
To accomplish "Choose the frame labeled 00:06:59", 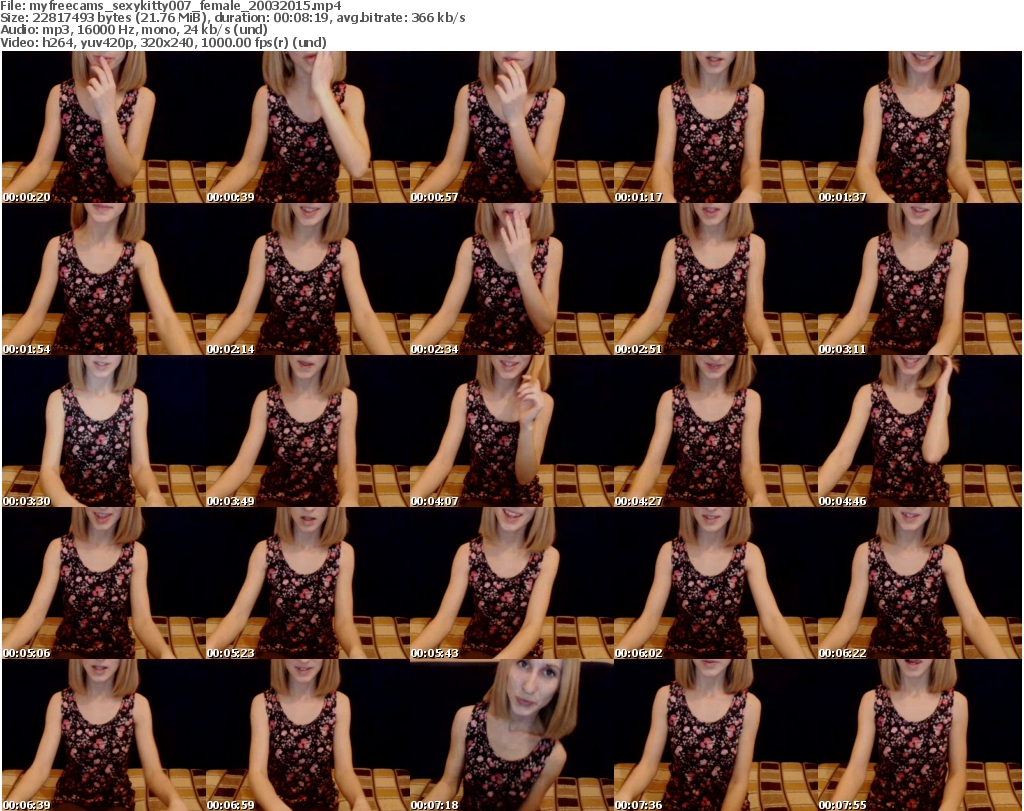I will pos(308,735).
